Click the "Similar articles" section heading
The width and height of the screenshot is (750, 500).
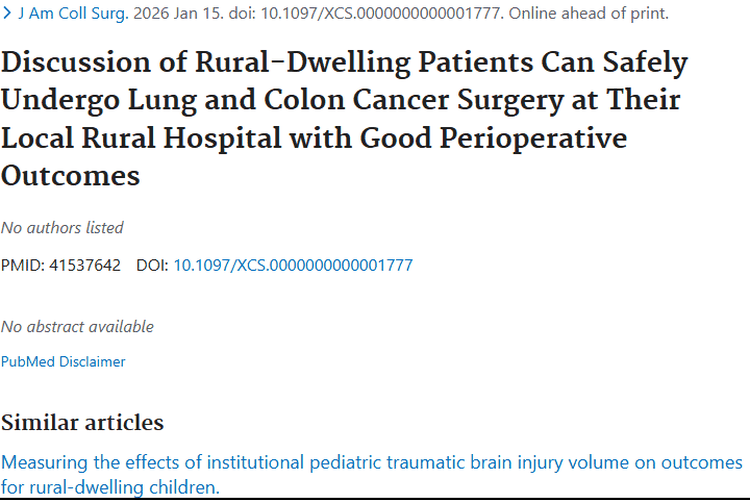82,422
